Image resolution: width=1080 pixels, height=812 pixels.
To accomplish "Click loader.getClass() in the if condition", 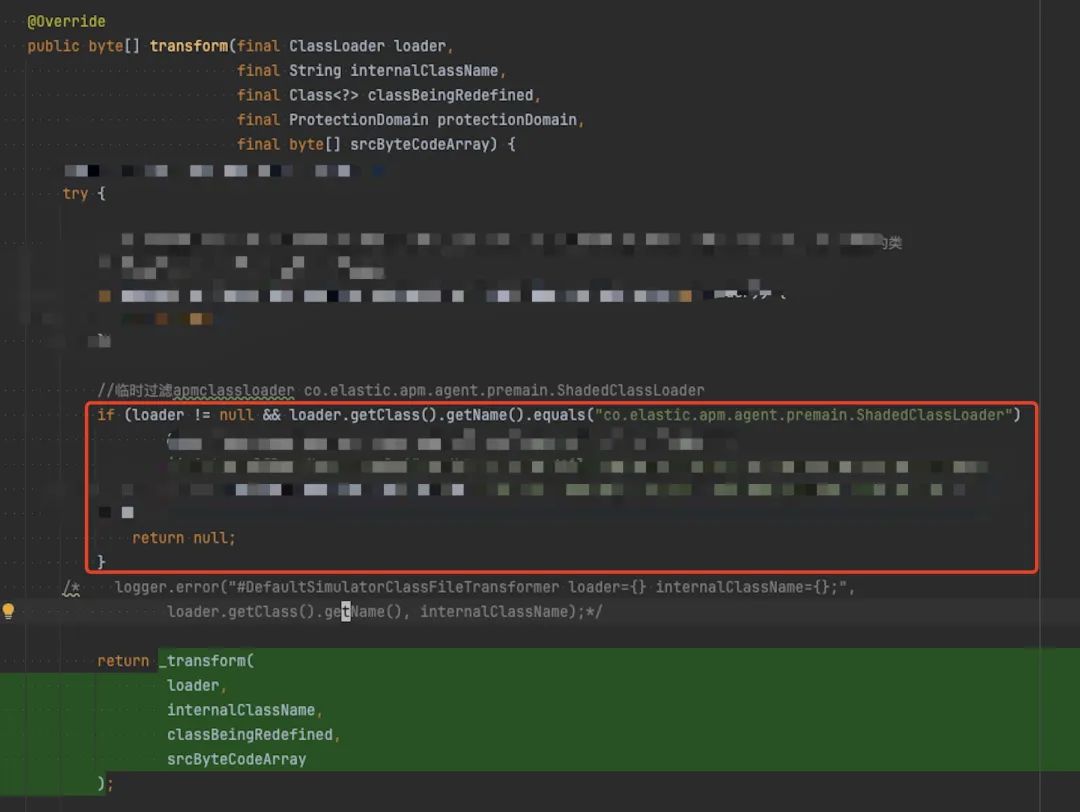I will (x=363, y=415).
